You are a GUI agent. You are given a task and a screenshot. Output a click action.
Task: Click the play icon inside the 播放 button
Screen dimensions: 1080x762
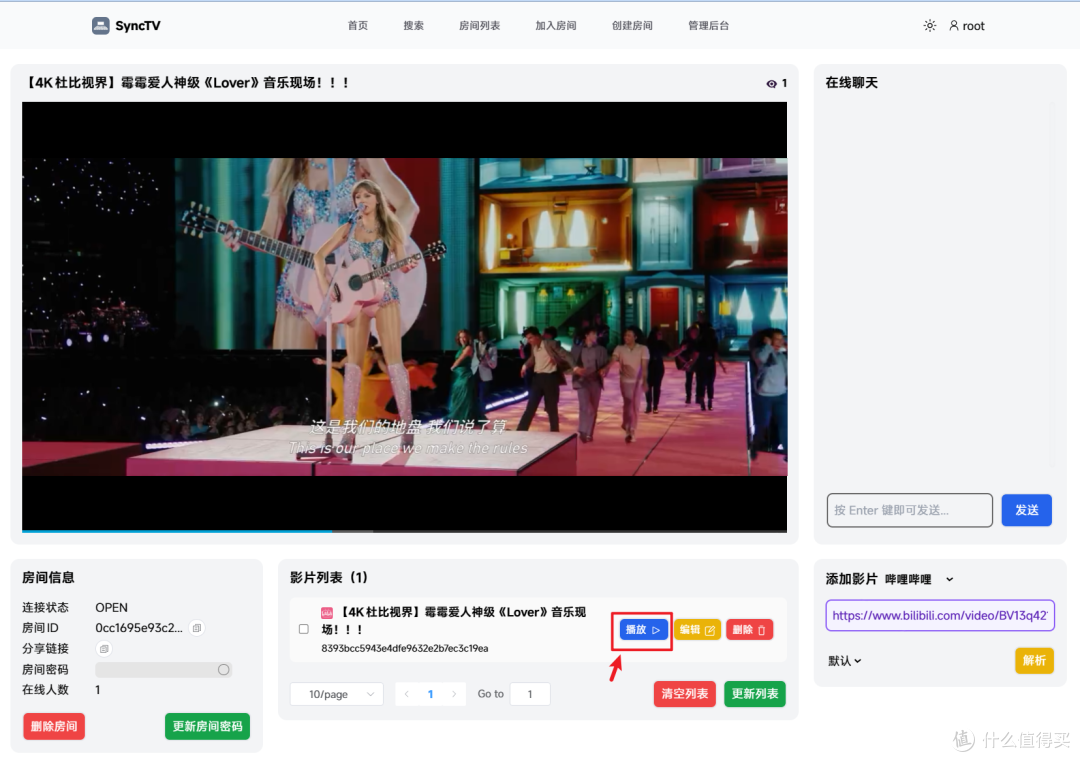tap(655, 630)
